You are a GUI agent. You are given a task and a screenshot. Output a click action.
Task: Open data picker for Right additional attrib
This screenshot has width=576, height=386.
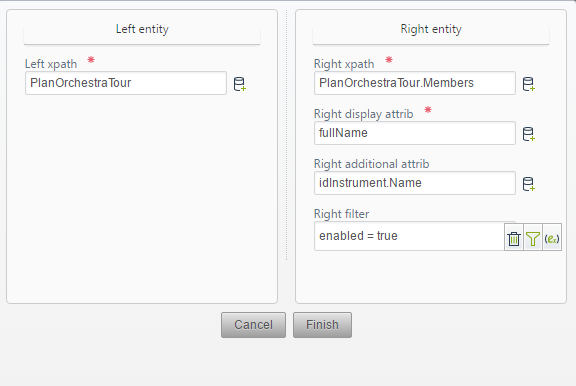click(528, 184)
